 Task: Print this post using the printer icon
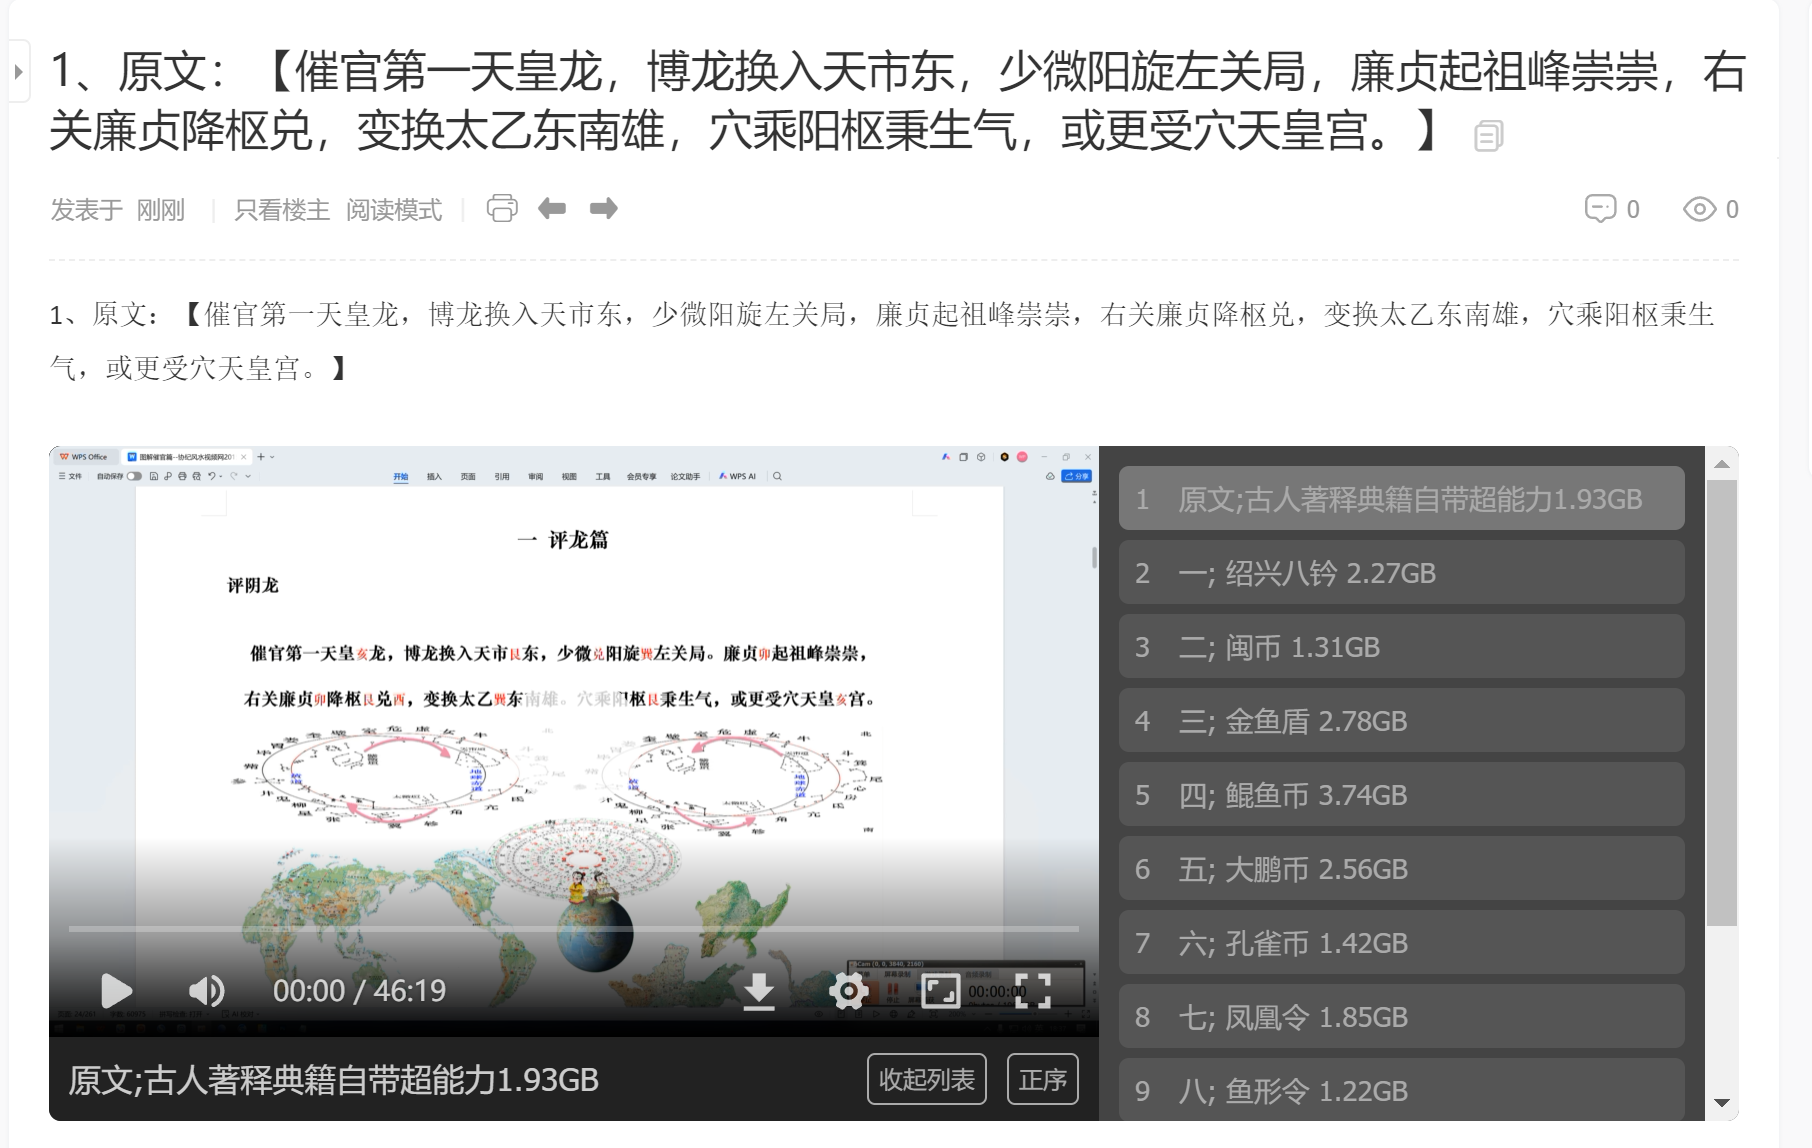coord(502,208)
